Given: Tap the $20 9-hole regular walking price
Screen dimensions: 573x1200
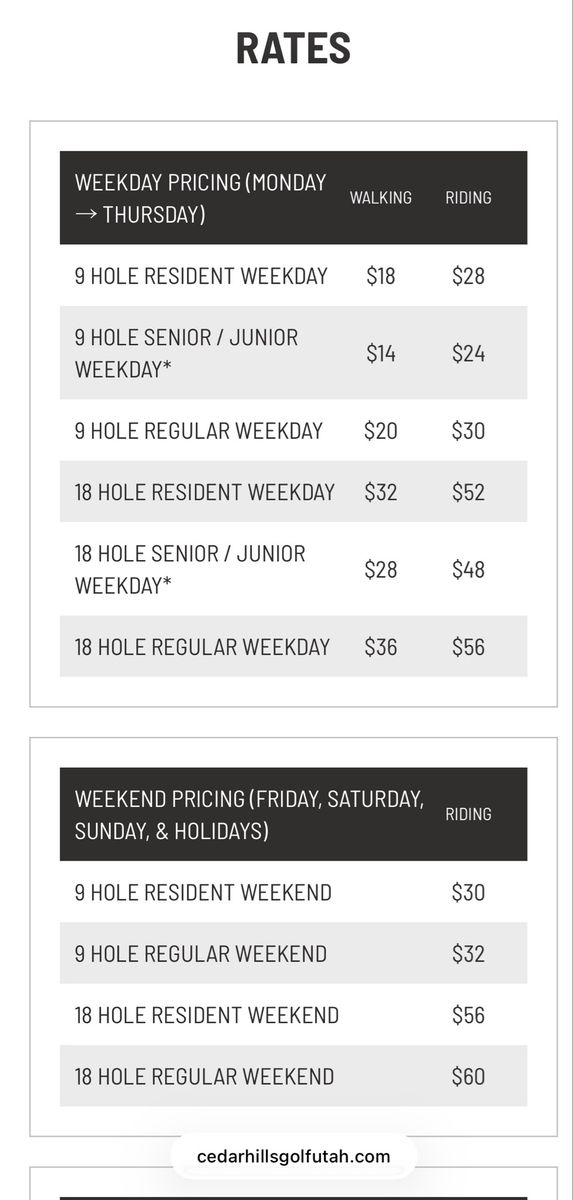Looking at the screenshot, I should 380,430.
